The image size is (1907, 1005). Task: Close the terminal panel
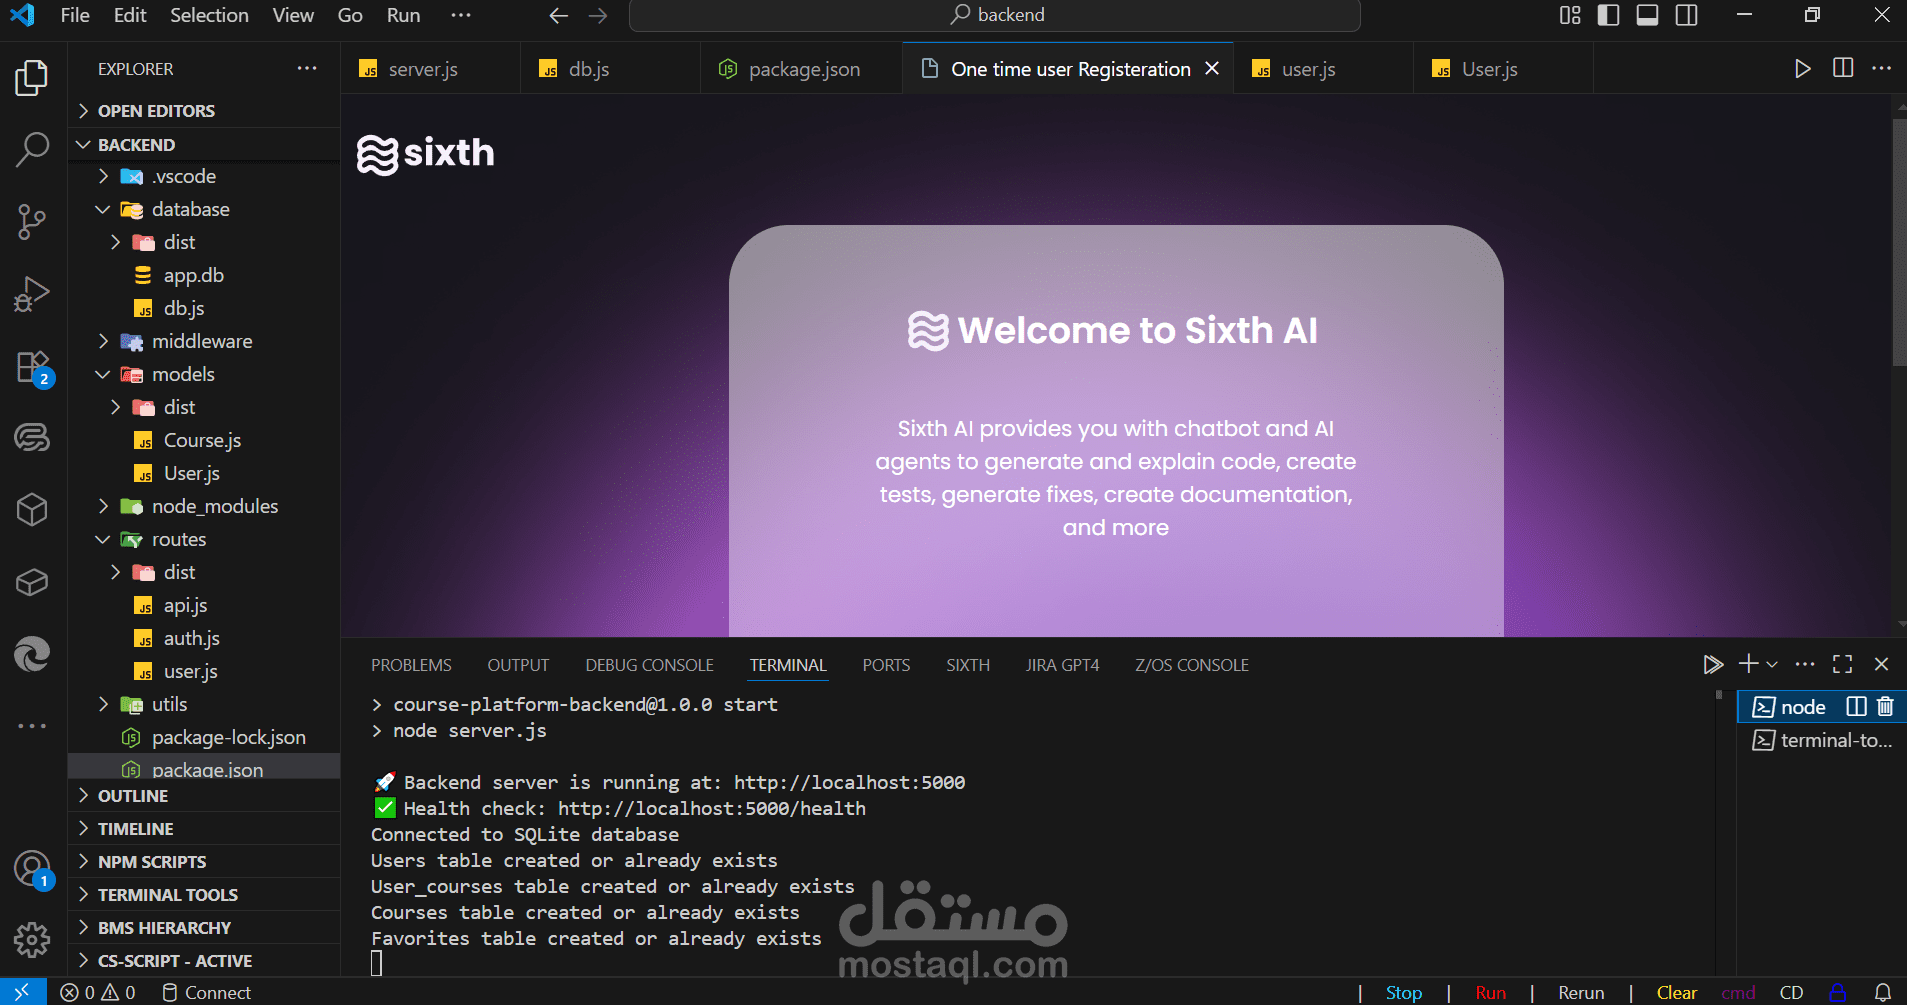tap(1881, 664)
